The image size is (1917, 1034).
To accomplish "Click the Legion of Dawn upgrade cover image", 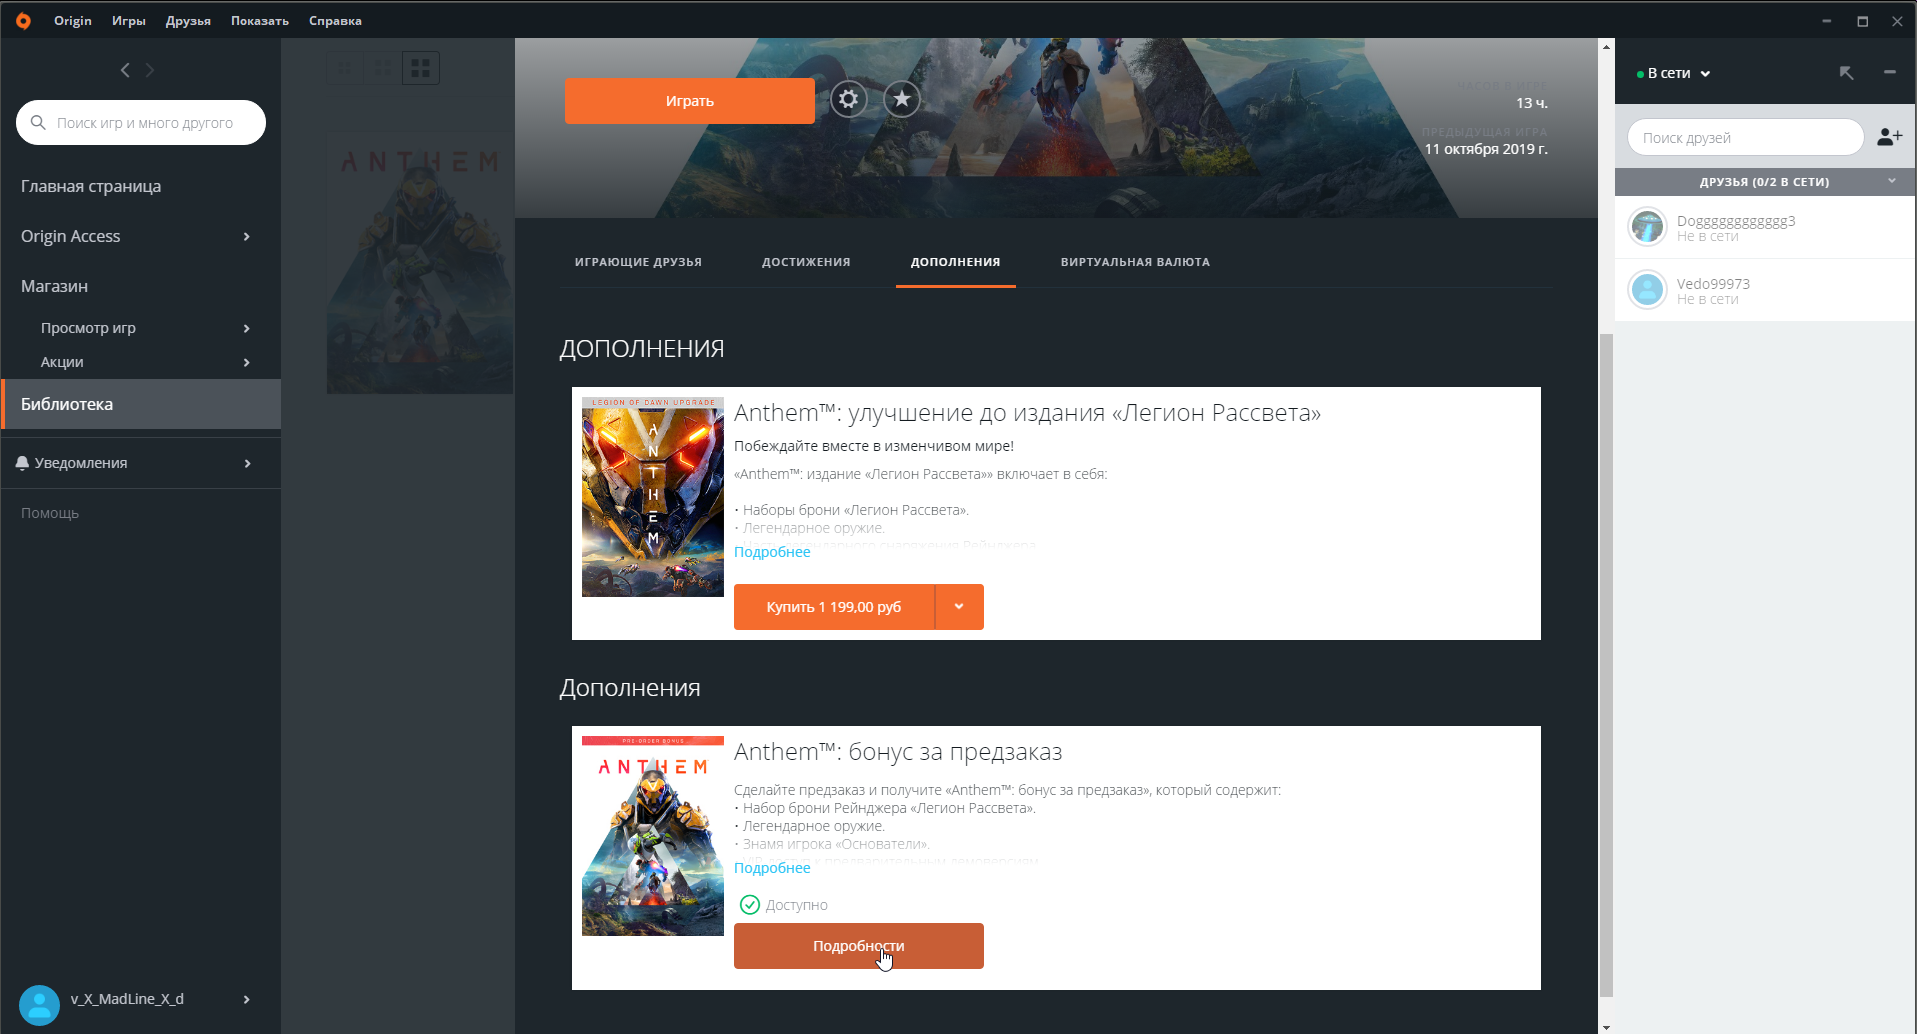I will (x=653, y=497).
